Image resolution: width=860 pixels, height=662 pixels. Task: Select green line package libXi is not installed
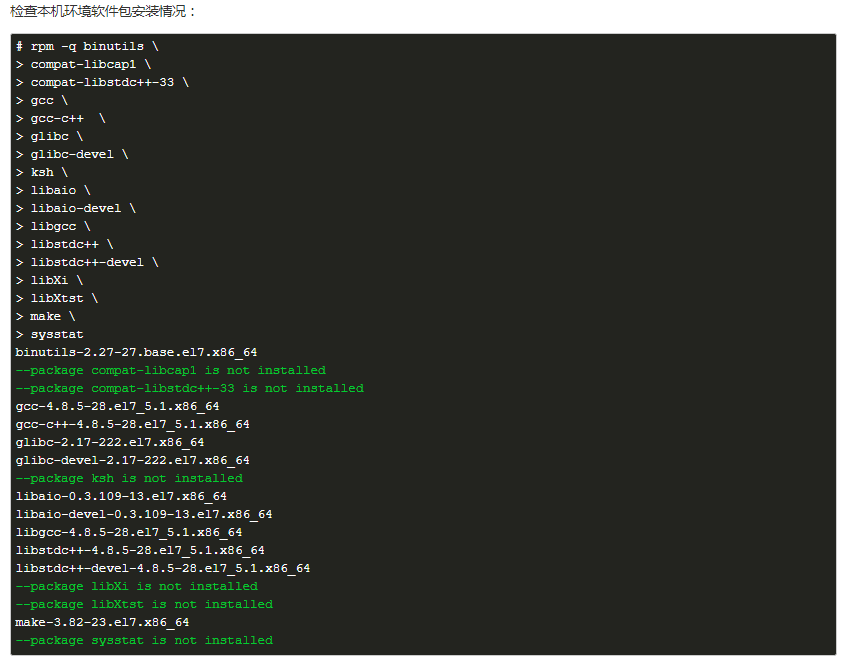pos(137,587)
